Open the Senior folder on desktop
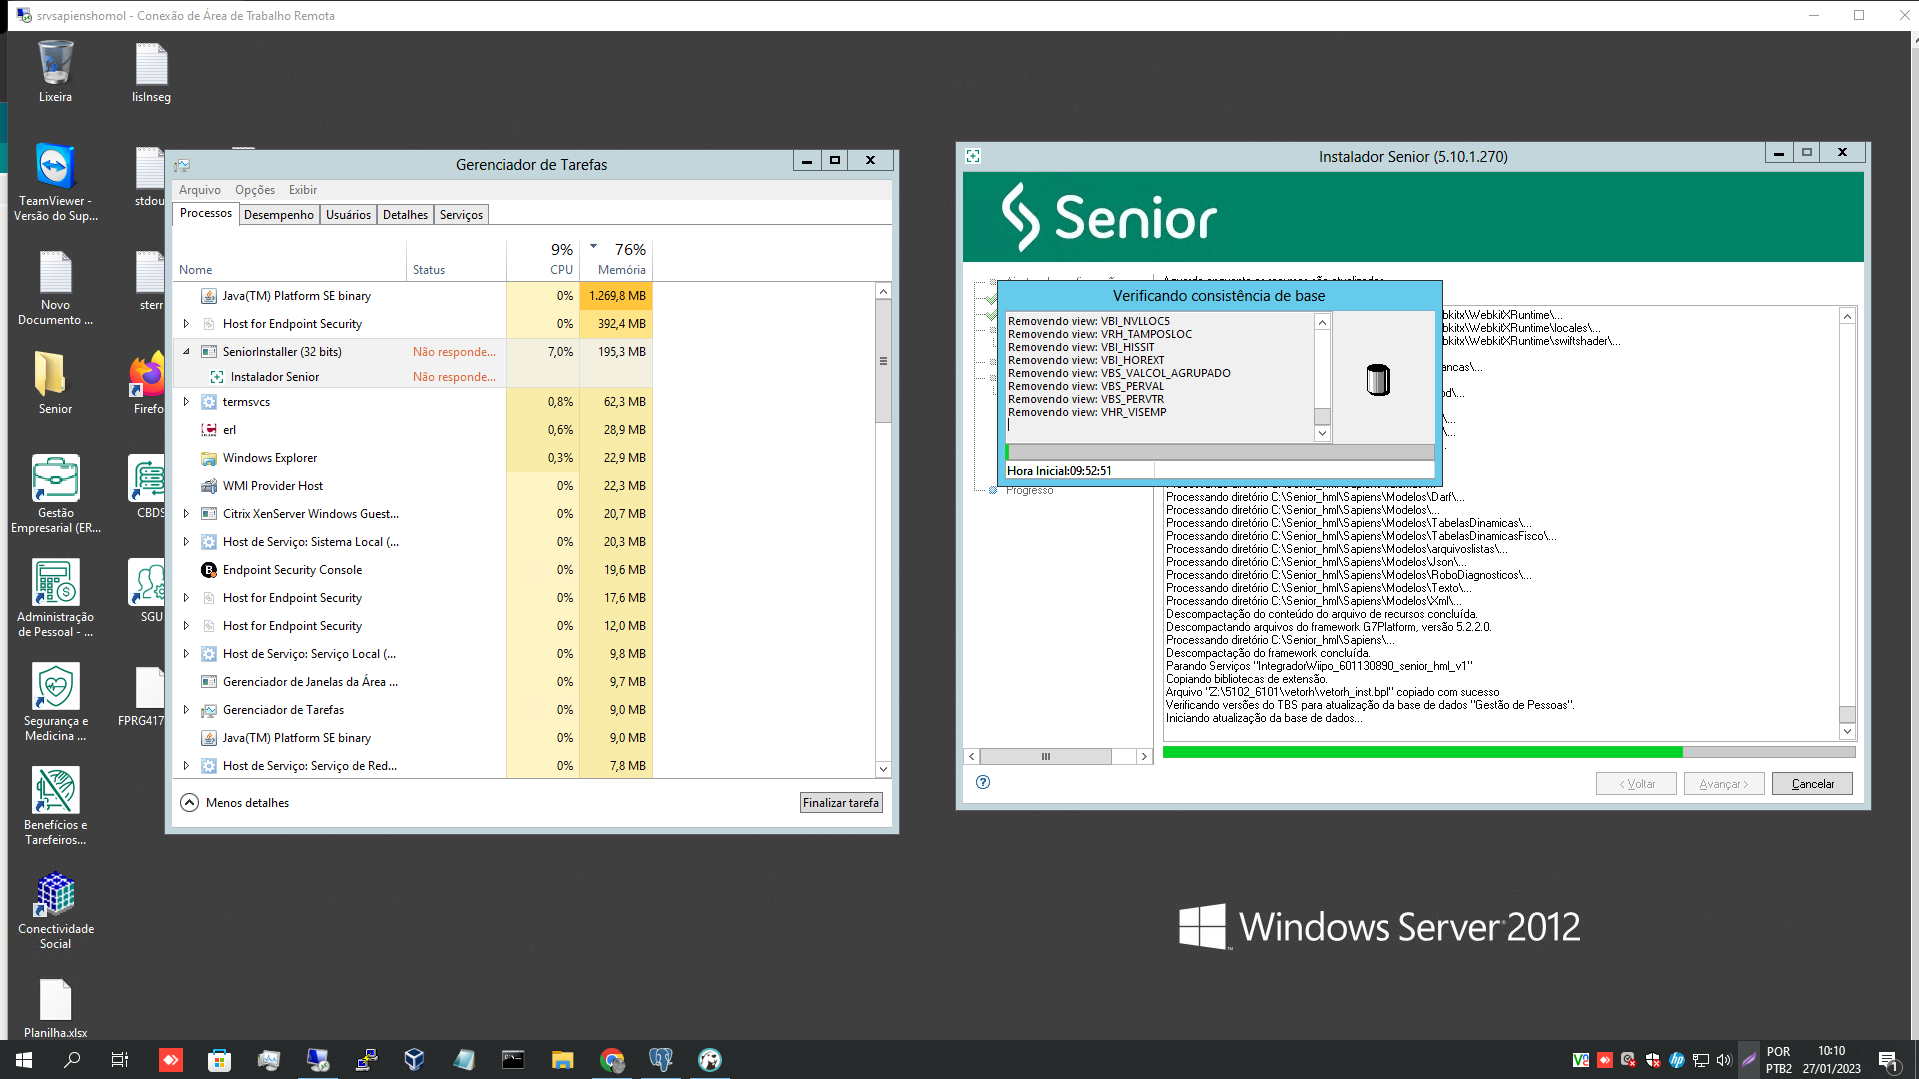 pyautogui.click(x=55, y=383)
